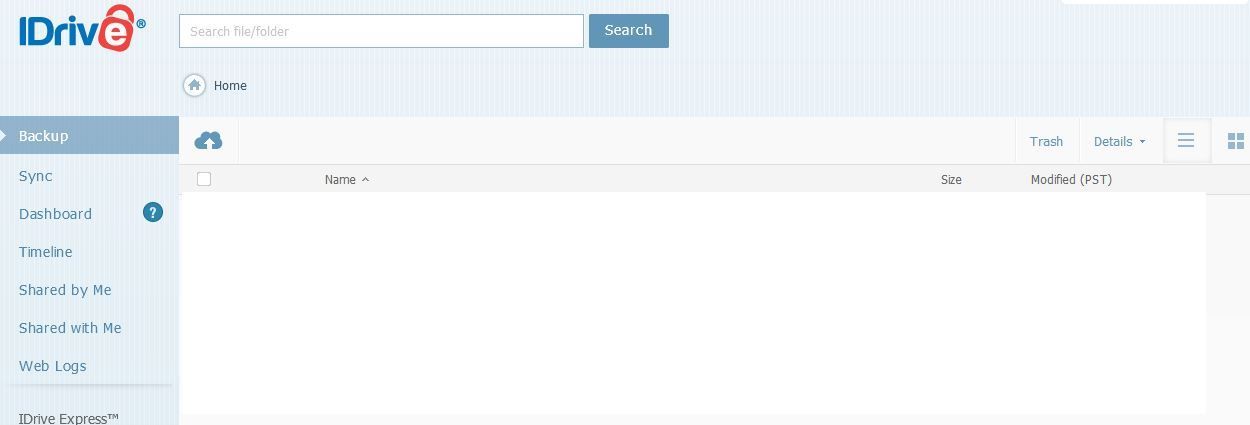
Task: Open Shared by Me
Action: (65, 290)
